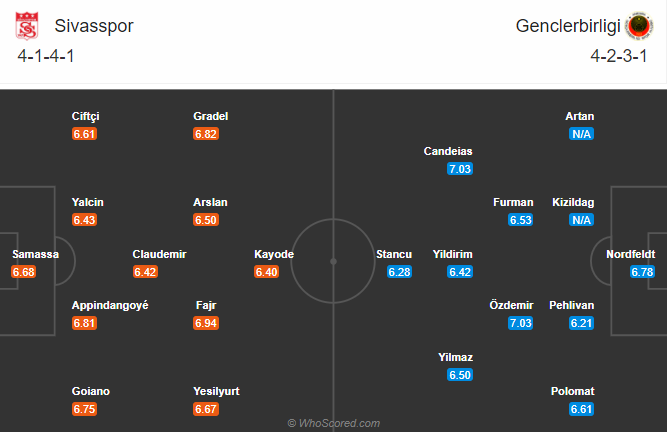Click the WhoScored.com watermark
667x432 pixels.
coord(333,423)
